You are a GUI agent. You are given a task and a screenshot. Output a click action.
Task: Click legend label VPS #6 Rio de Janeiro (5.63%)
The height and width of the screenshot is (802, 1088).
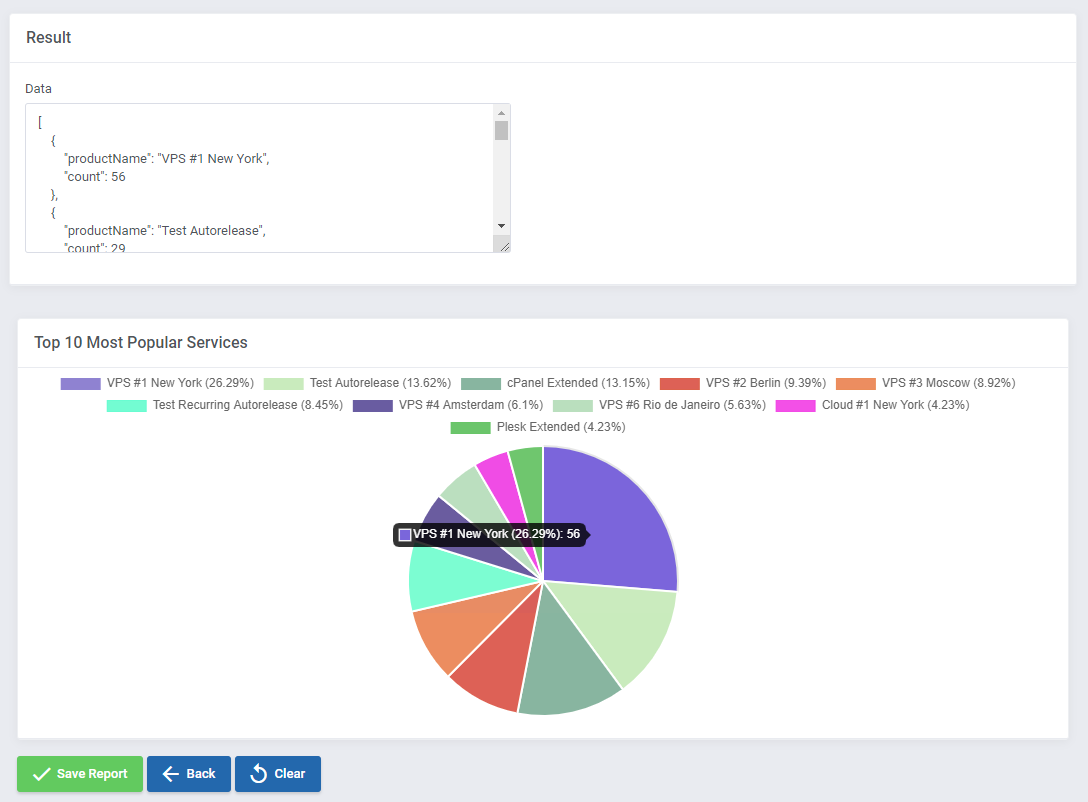click(x=683, y=405)
